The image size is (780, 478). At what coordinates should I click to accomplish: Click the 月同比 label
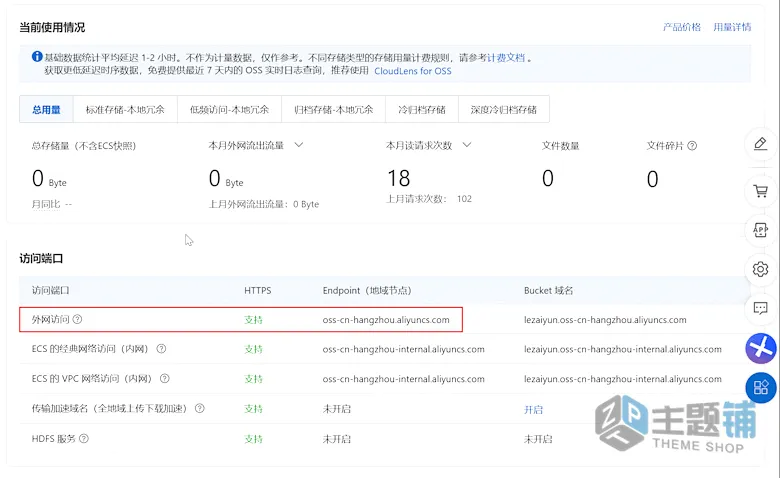click(x=46, y=204)
